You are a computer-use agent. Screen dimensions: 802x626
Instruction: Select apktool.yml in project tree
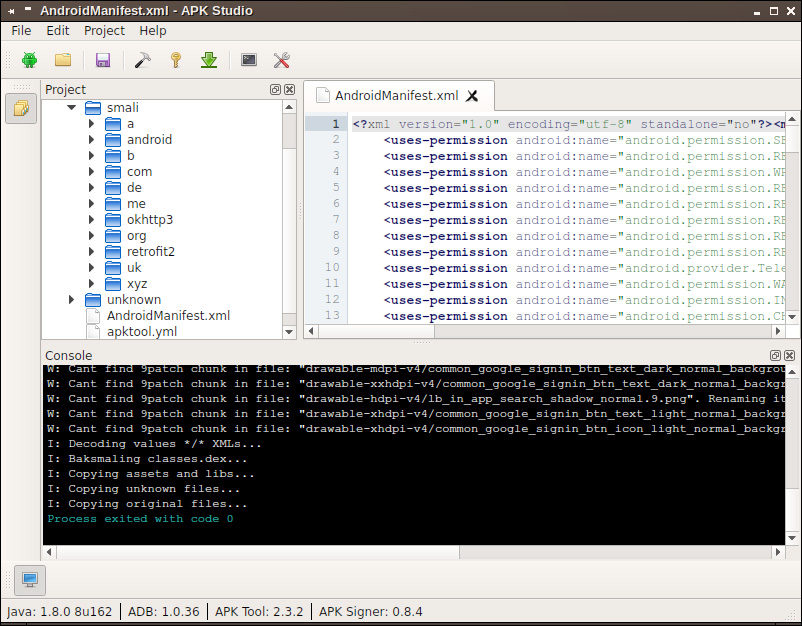pyautogui.click(x=142, y=331)
